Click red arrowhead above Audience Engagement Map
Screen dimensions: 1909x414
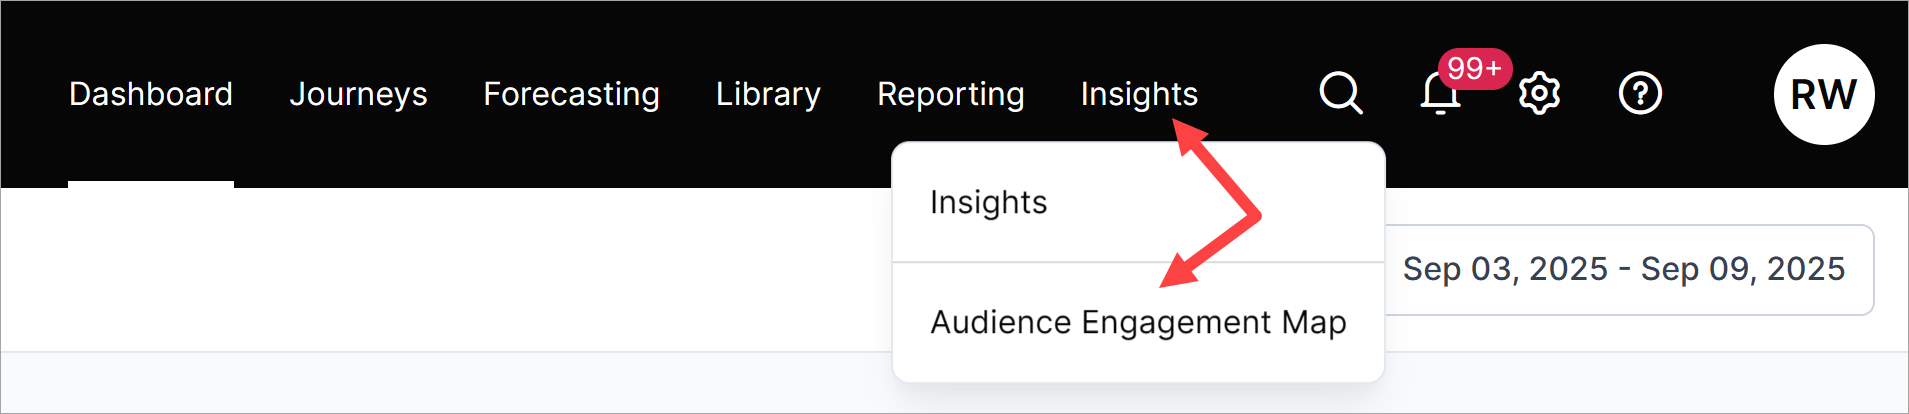pyautogui.click(x=1177, y=272)
